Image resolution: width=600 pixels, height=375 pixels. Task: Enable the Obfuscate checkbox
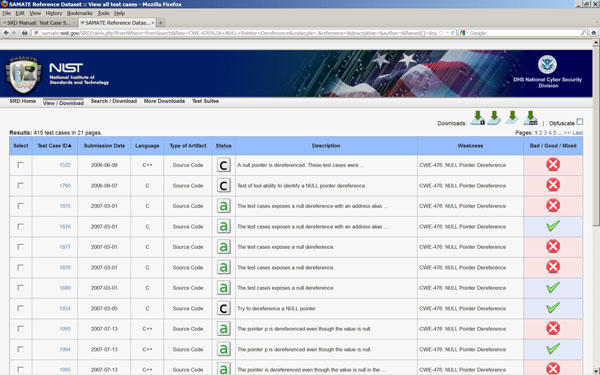[x=580, y=122]
